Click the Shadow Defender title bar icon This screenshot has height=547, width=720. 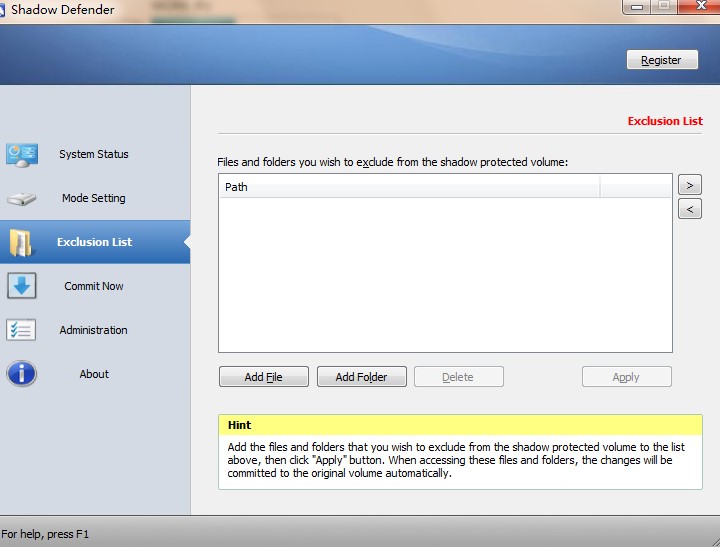[x=2, y=10]
